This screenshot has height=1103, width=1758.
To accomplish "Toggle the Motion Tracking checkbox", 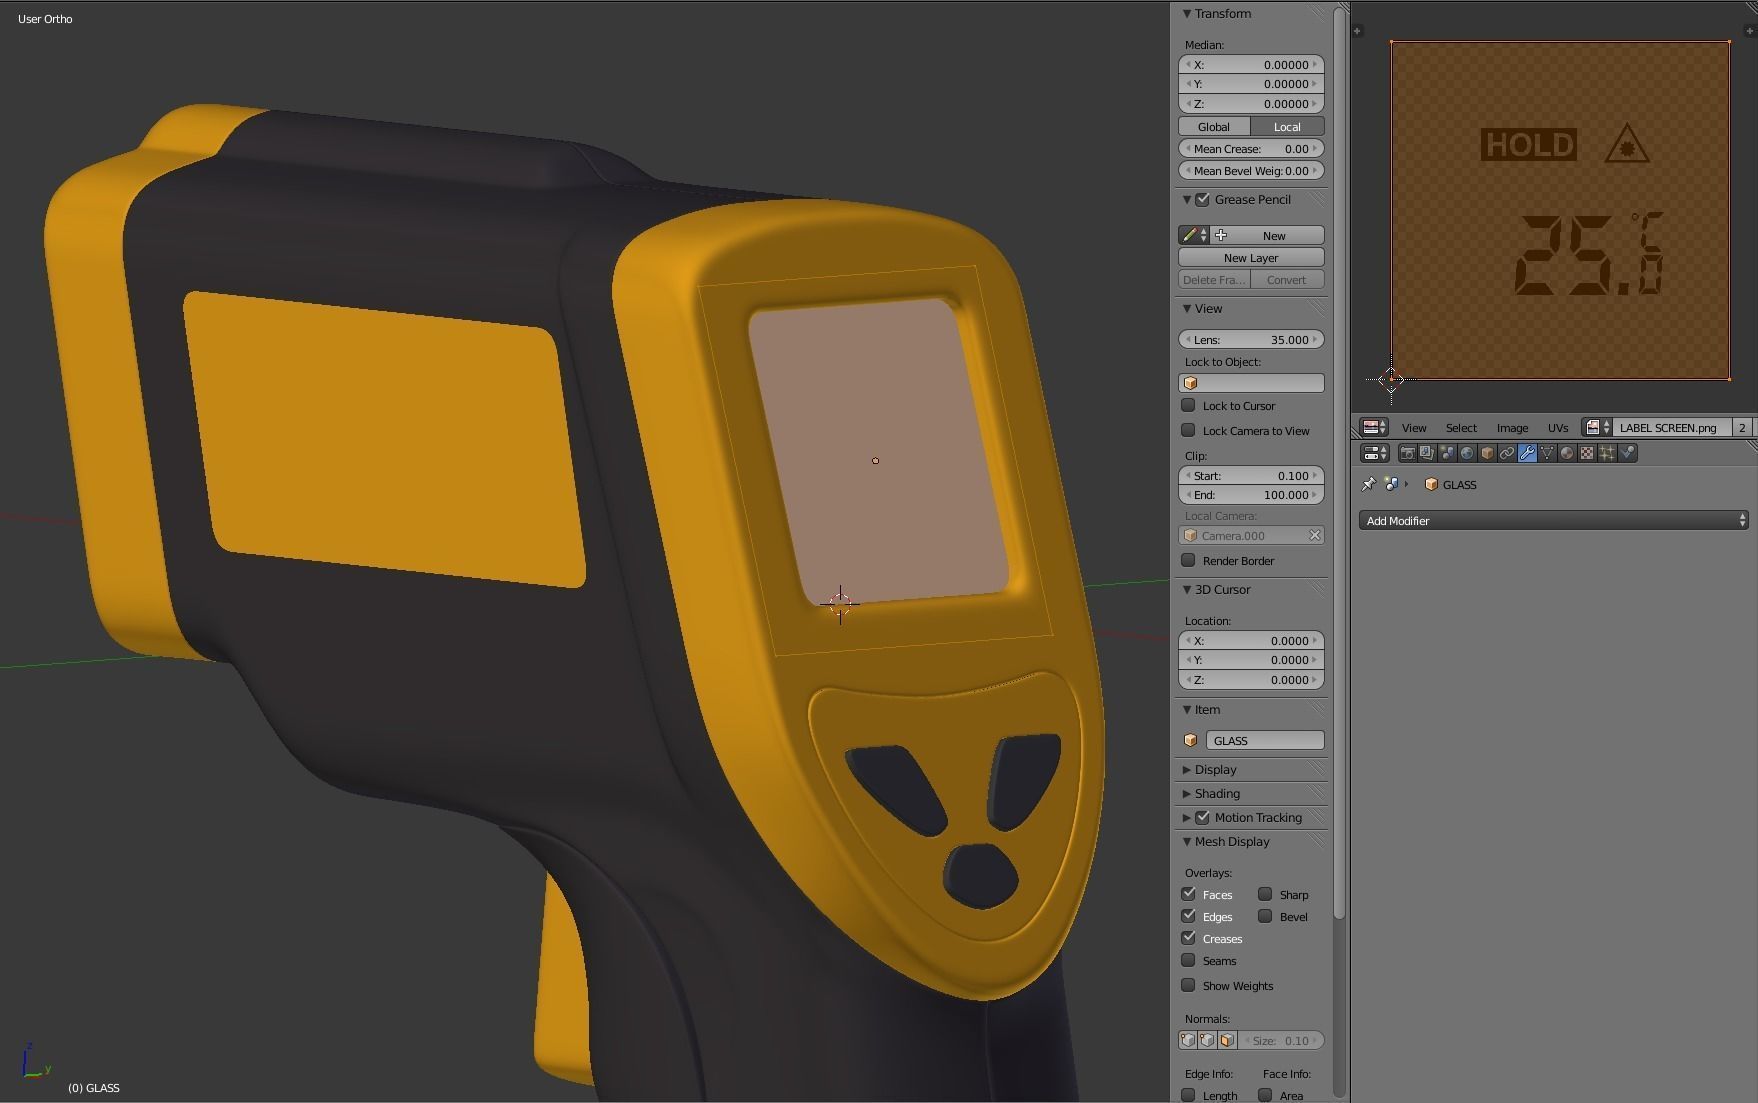I will (1203, 817).
